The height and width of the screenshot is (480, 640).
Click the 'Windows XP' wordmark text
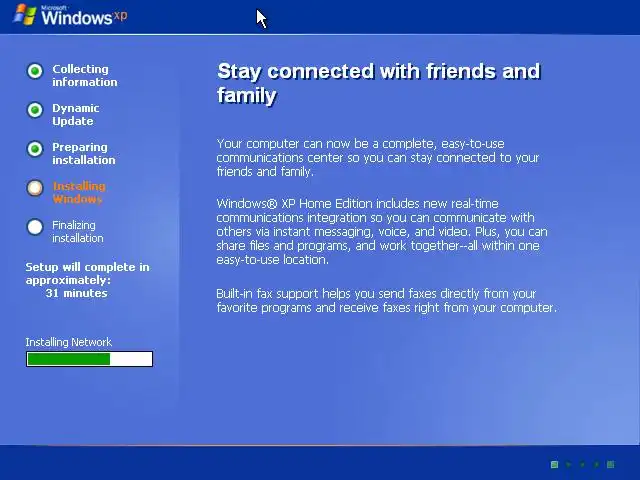click(x=84, y=17)
